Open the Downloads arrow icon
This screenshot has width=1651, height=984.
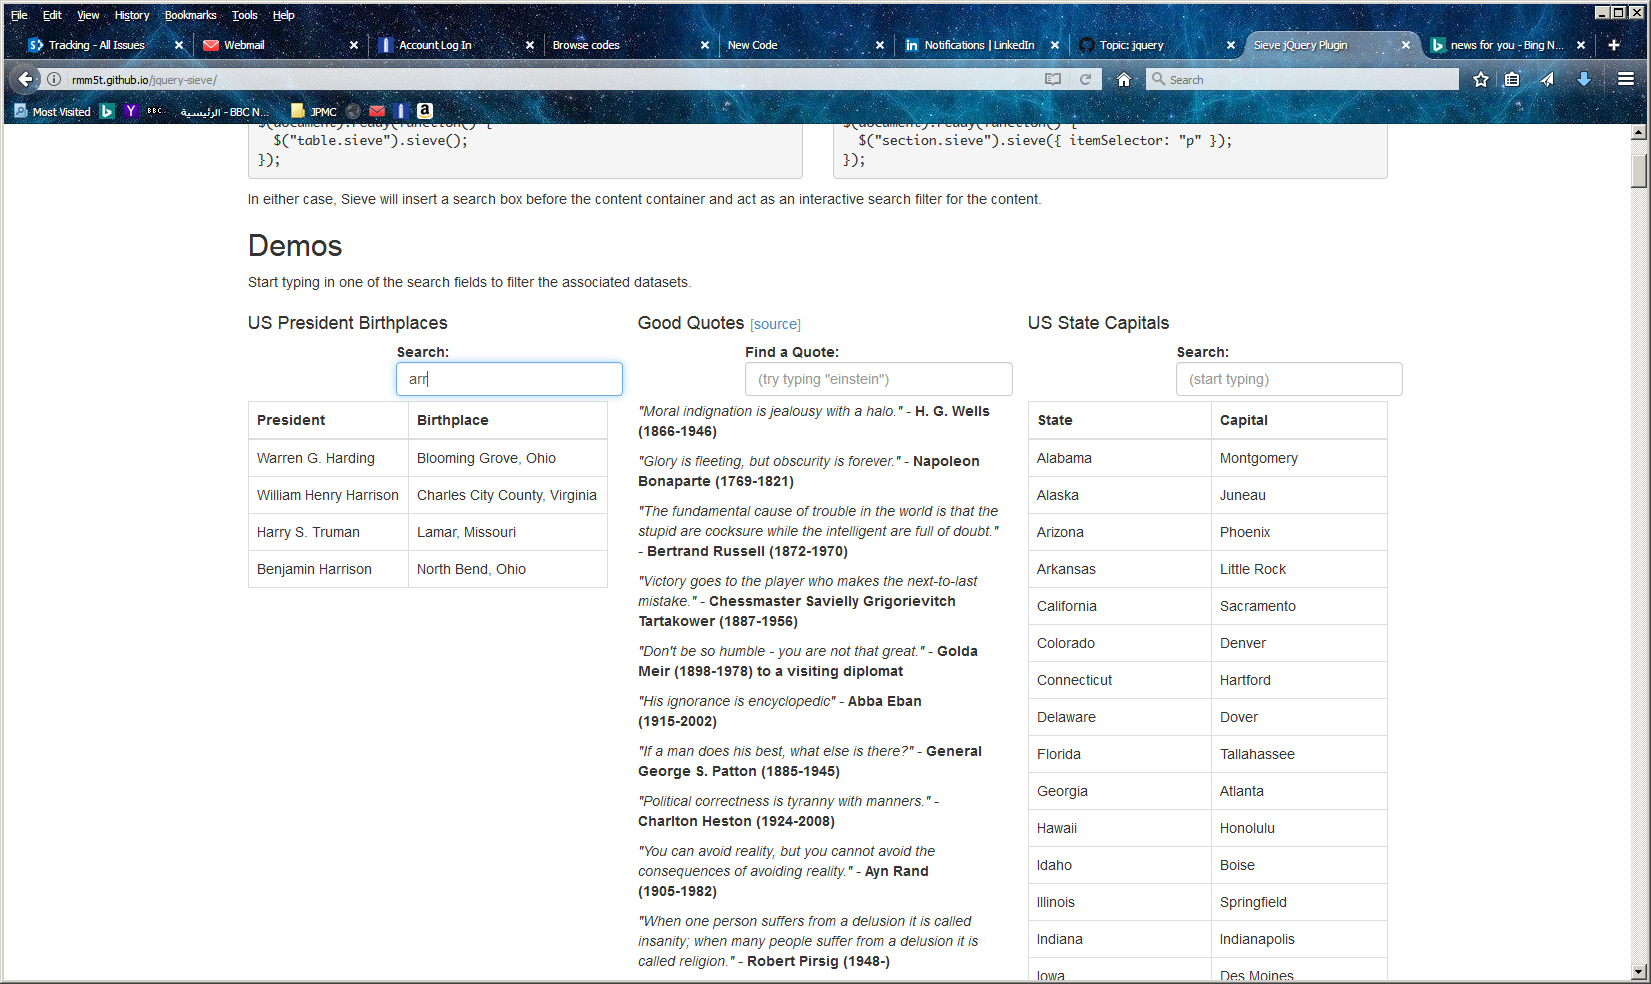[x=1584, y=79]
